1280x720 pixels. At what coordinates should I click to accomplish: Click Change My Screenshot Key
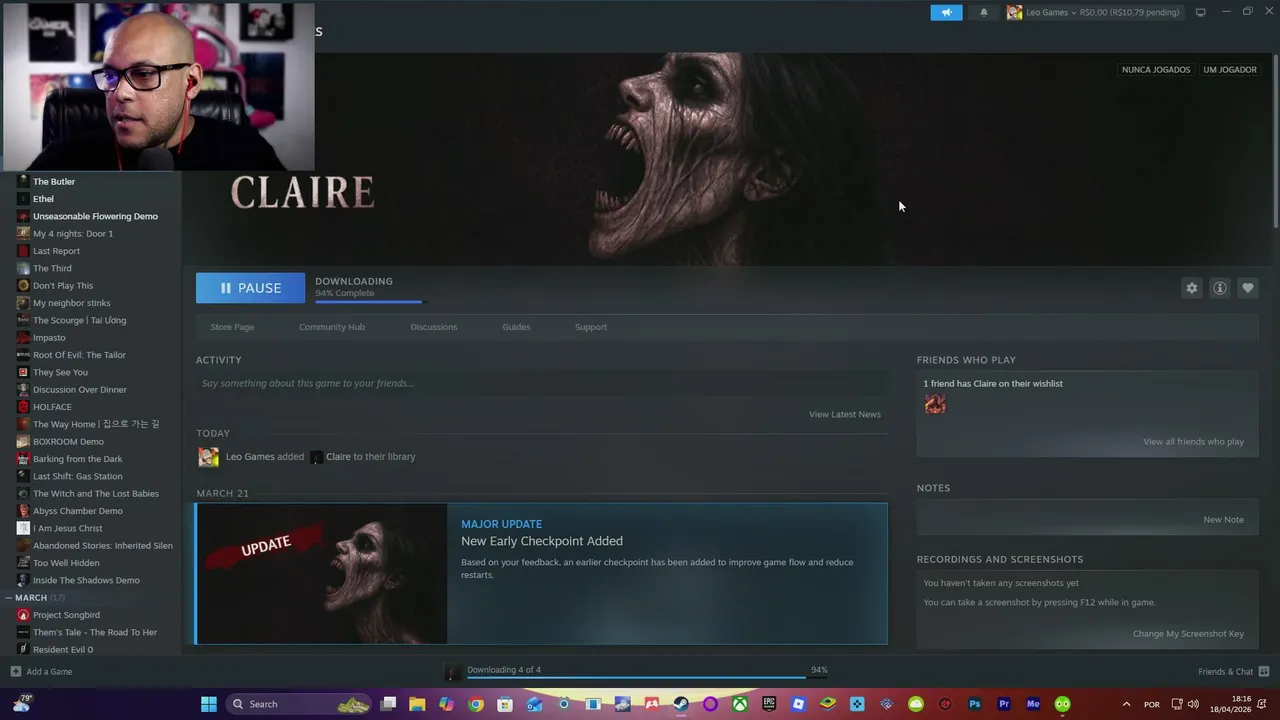[1188, 634]
